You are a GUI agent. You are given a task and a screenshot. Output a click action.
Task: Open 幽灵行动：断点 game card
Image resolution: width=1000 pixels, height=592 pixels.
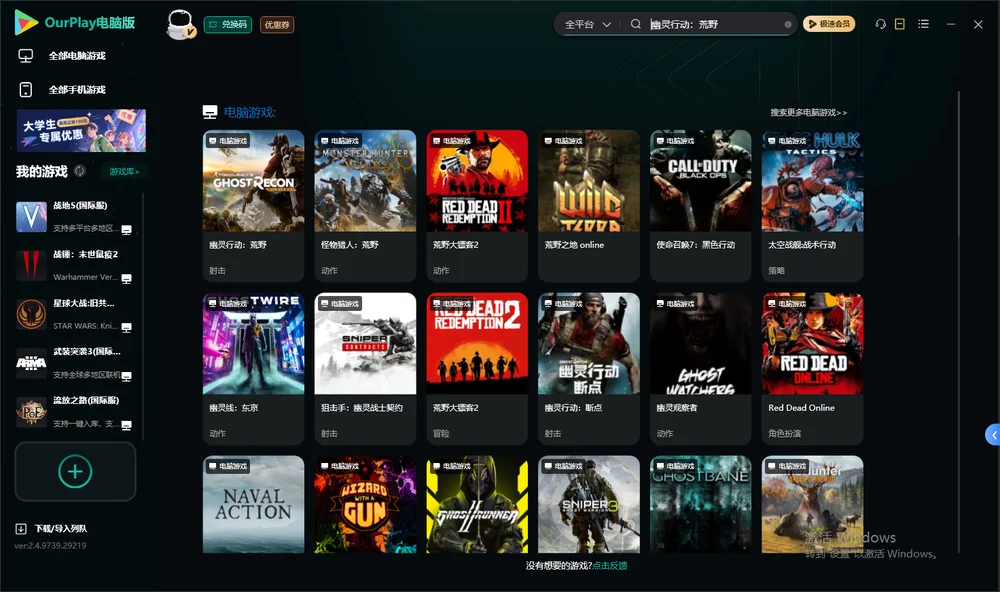pos(589,368)
